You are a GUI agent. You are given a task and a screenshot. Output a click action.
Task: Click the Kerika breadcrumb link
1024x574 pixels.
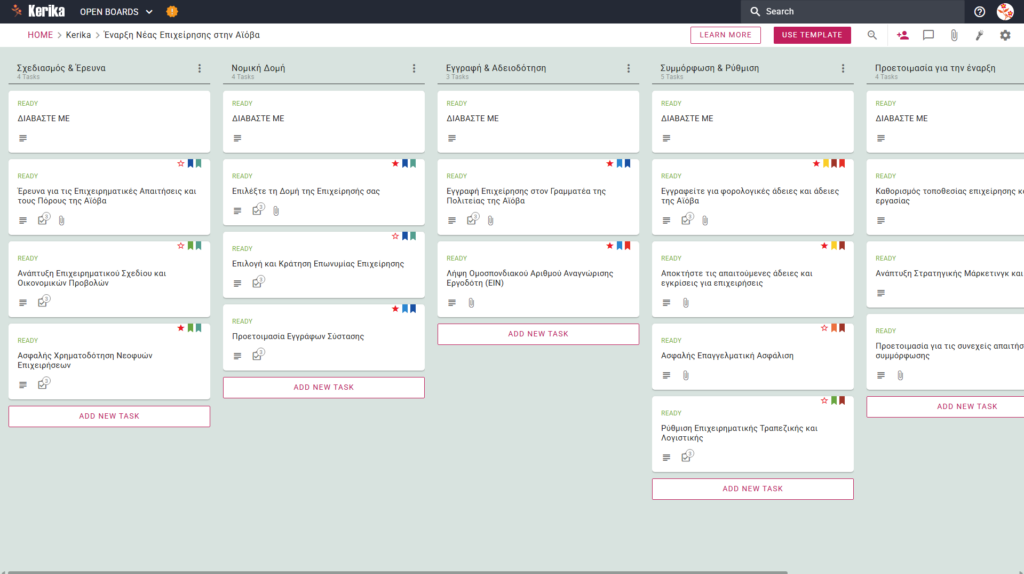click(78, 35)
